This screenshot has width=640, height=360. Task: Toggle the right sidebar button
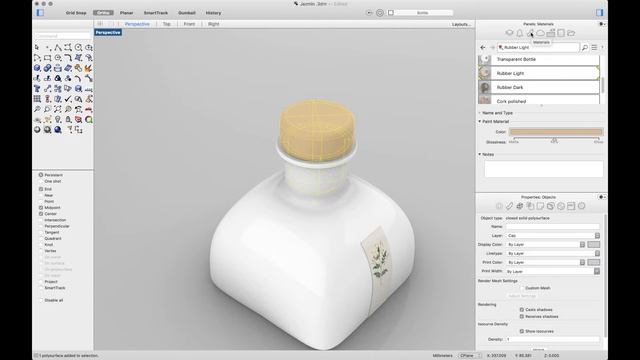(x=600, y=13)
